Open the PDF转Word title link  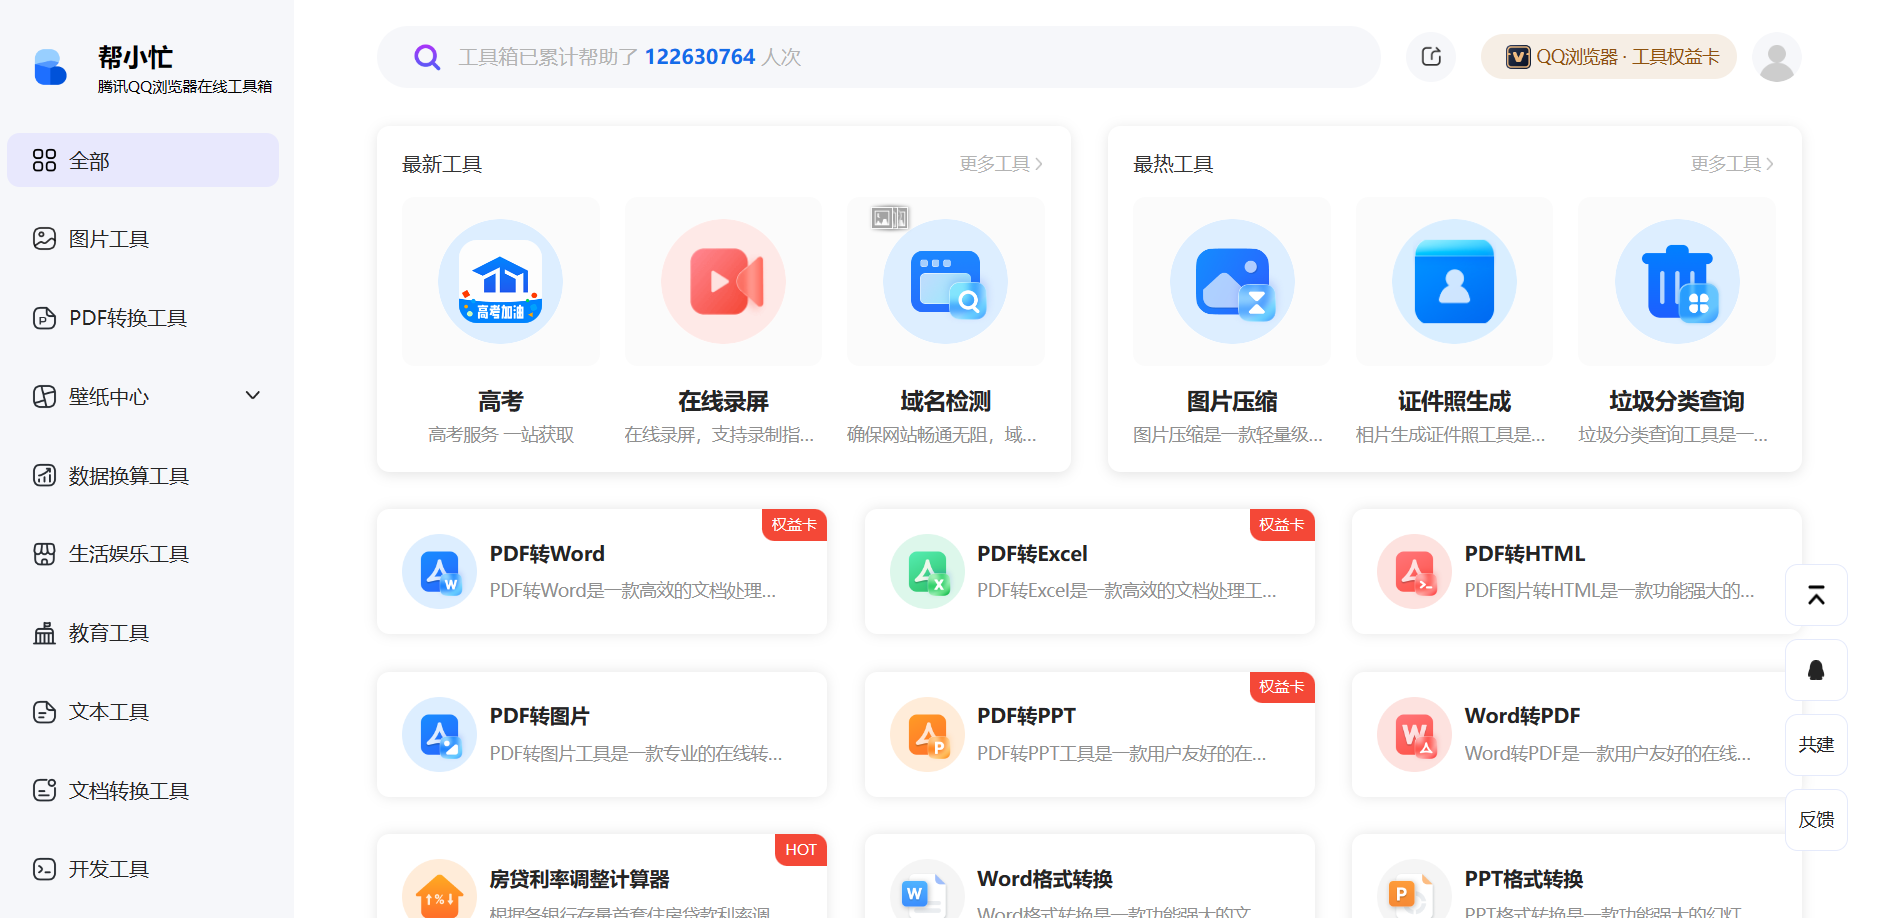pos(547,554)
